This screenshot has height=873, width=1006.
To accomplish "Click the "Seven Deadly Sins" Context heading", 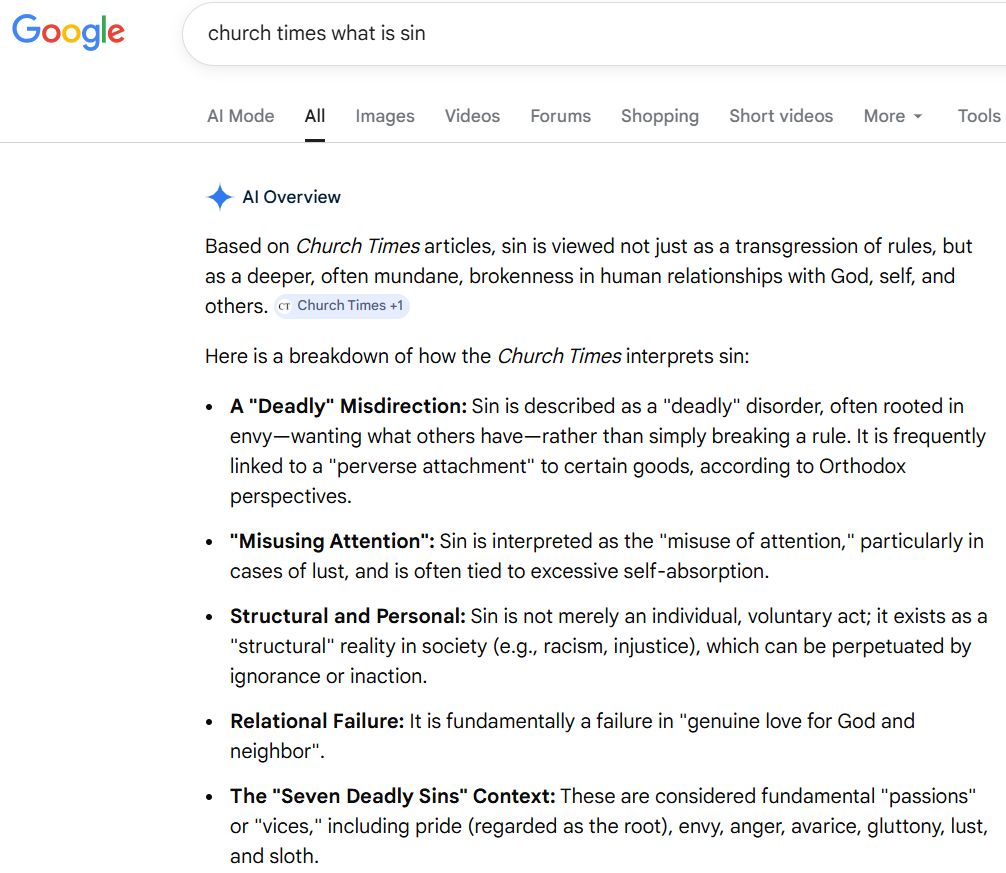I will (x=392, y=797).
